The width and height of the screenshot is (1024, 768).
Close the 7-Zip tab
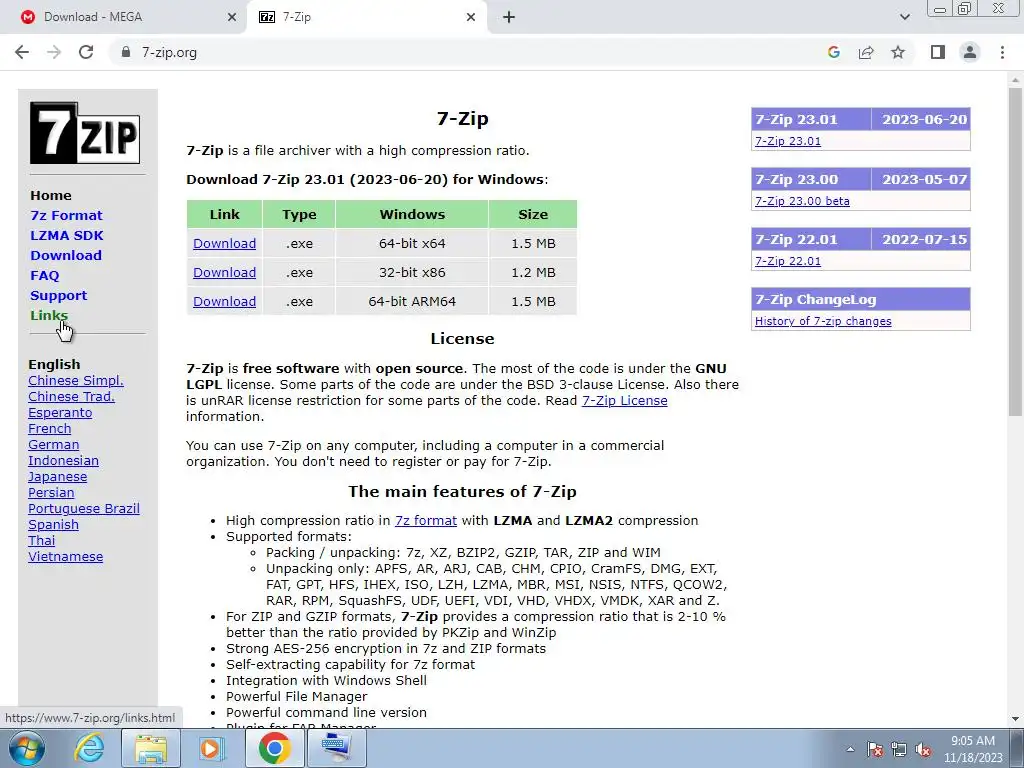click(471, 17)
